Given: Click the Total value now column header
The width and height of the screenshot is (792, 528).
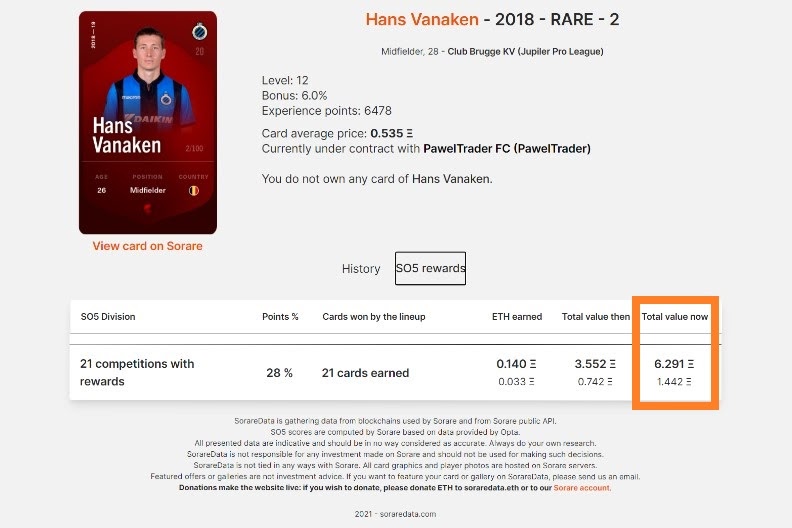Looking at the screenshot, I should [x=675, y=317].
